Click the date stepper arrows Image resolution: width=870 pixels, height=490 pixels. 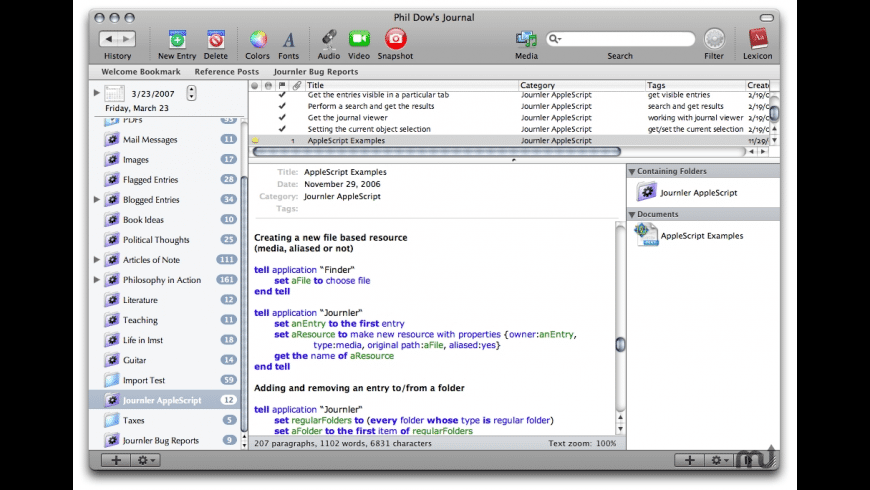coord(191,93)
